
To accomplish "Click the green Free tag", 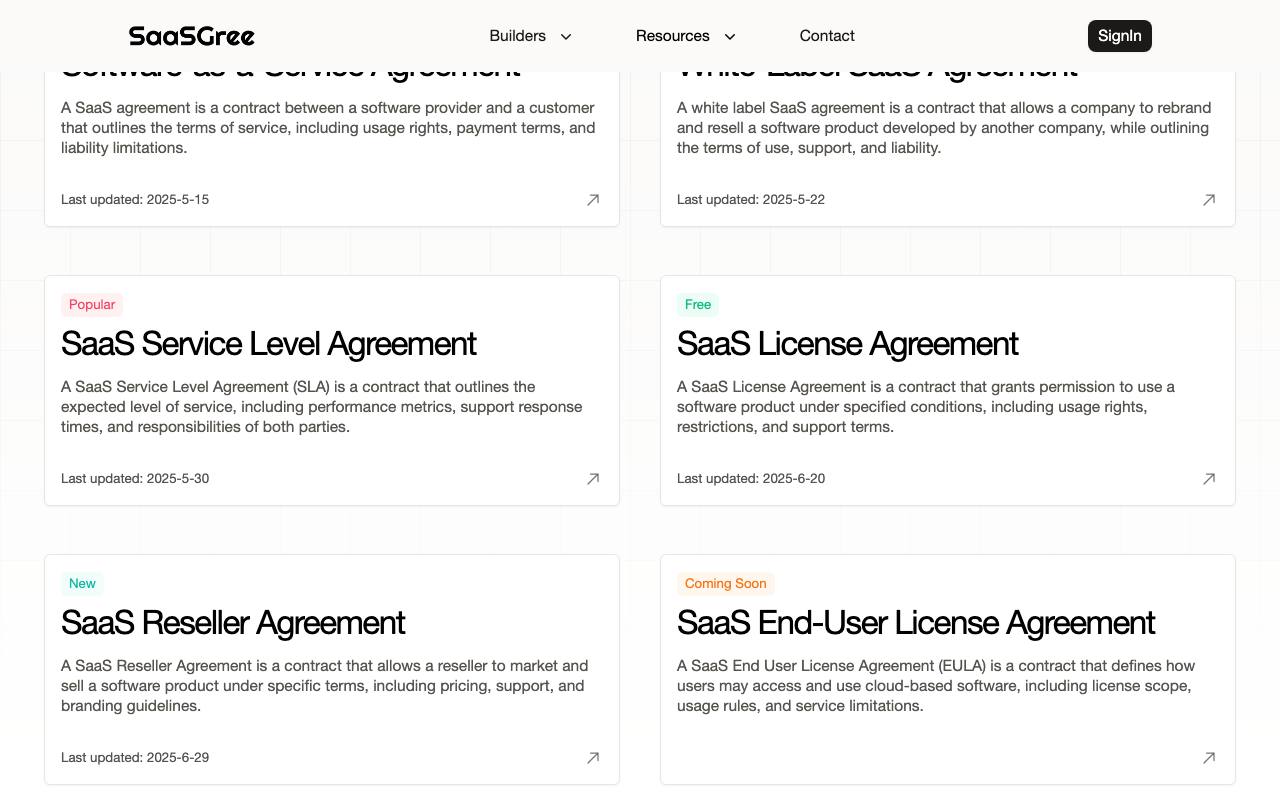I will coord(698,305).
